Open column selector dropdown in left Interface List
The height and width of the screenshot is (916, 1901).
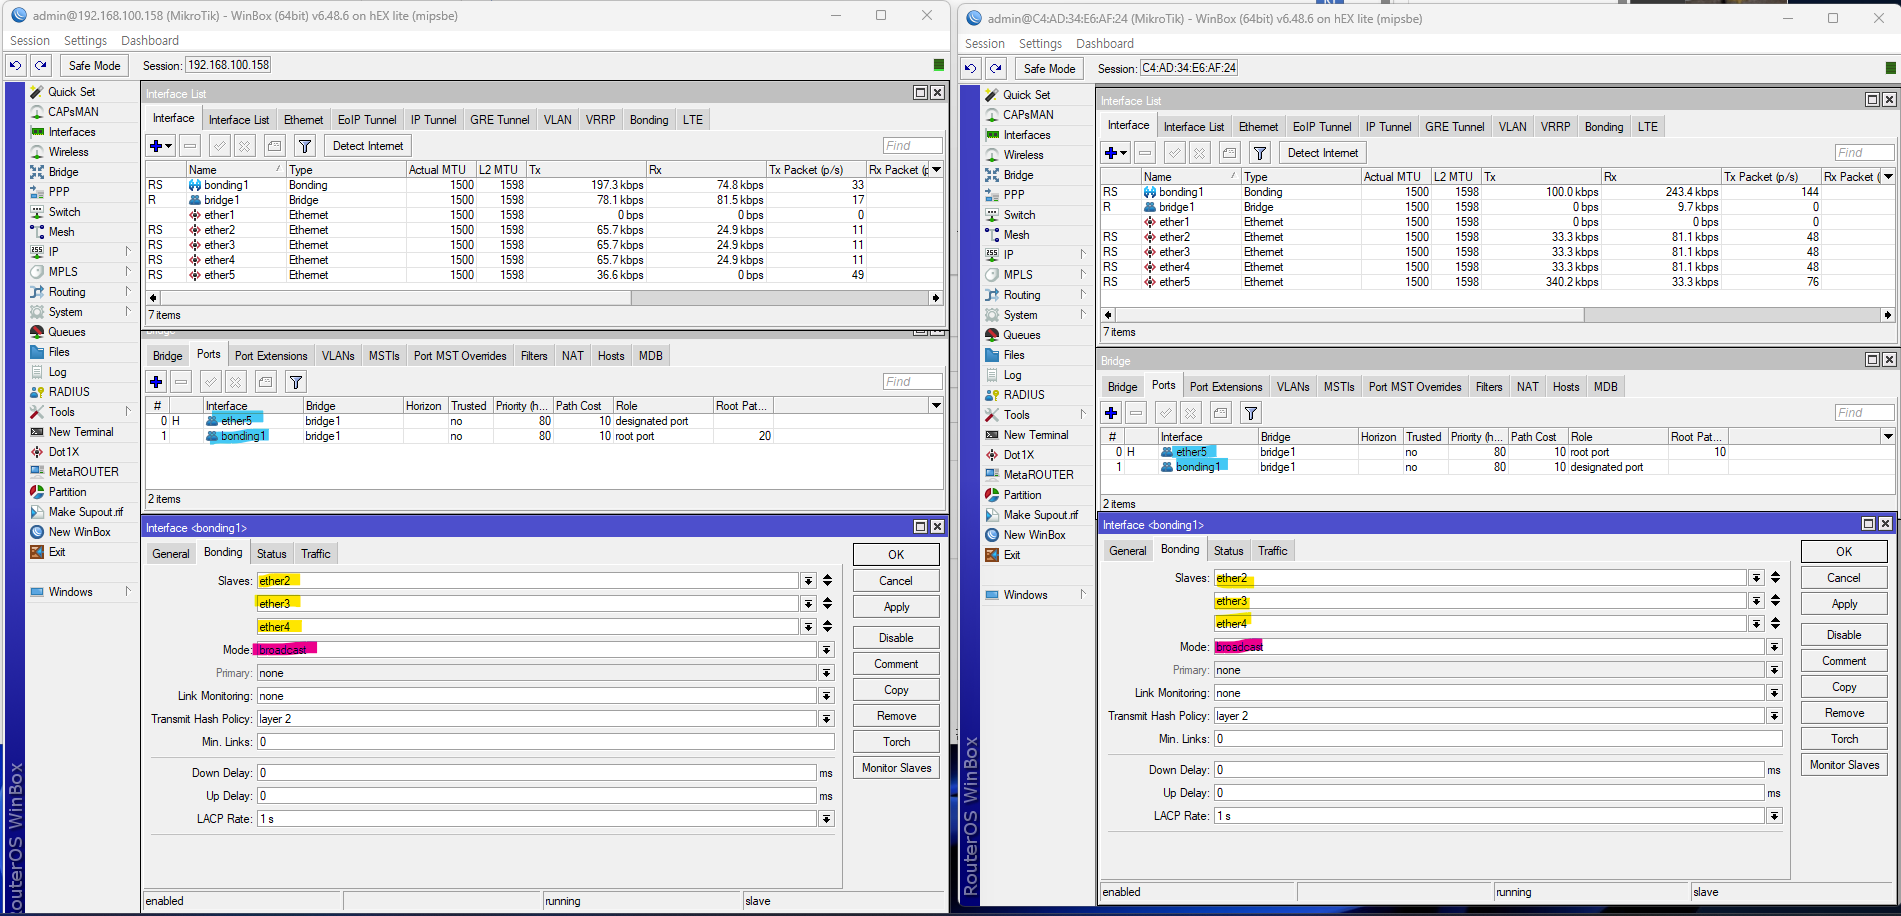pos(936,170)
